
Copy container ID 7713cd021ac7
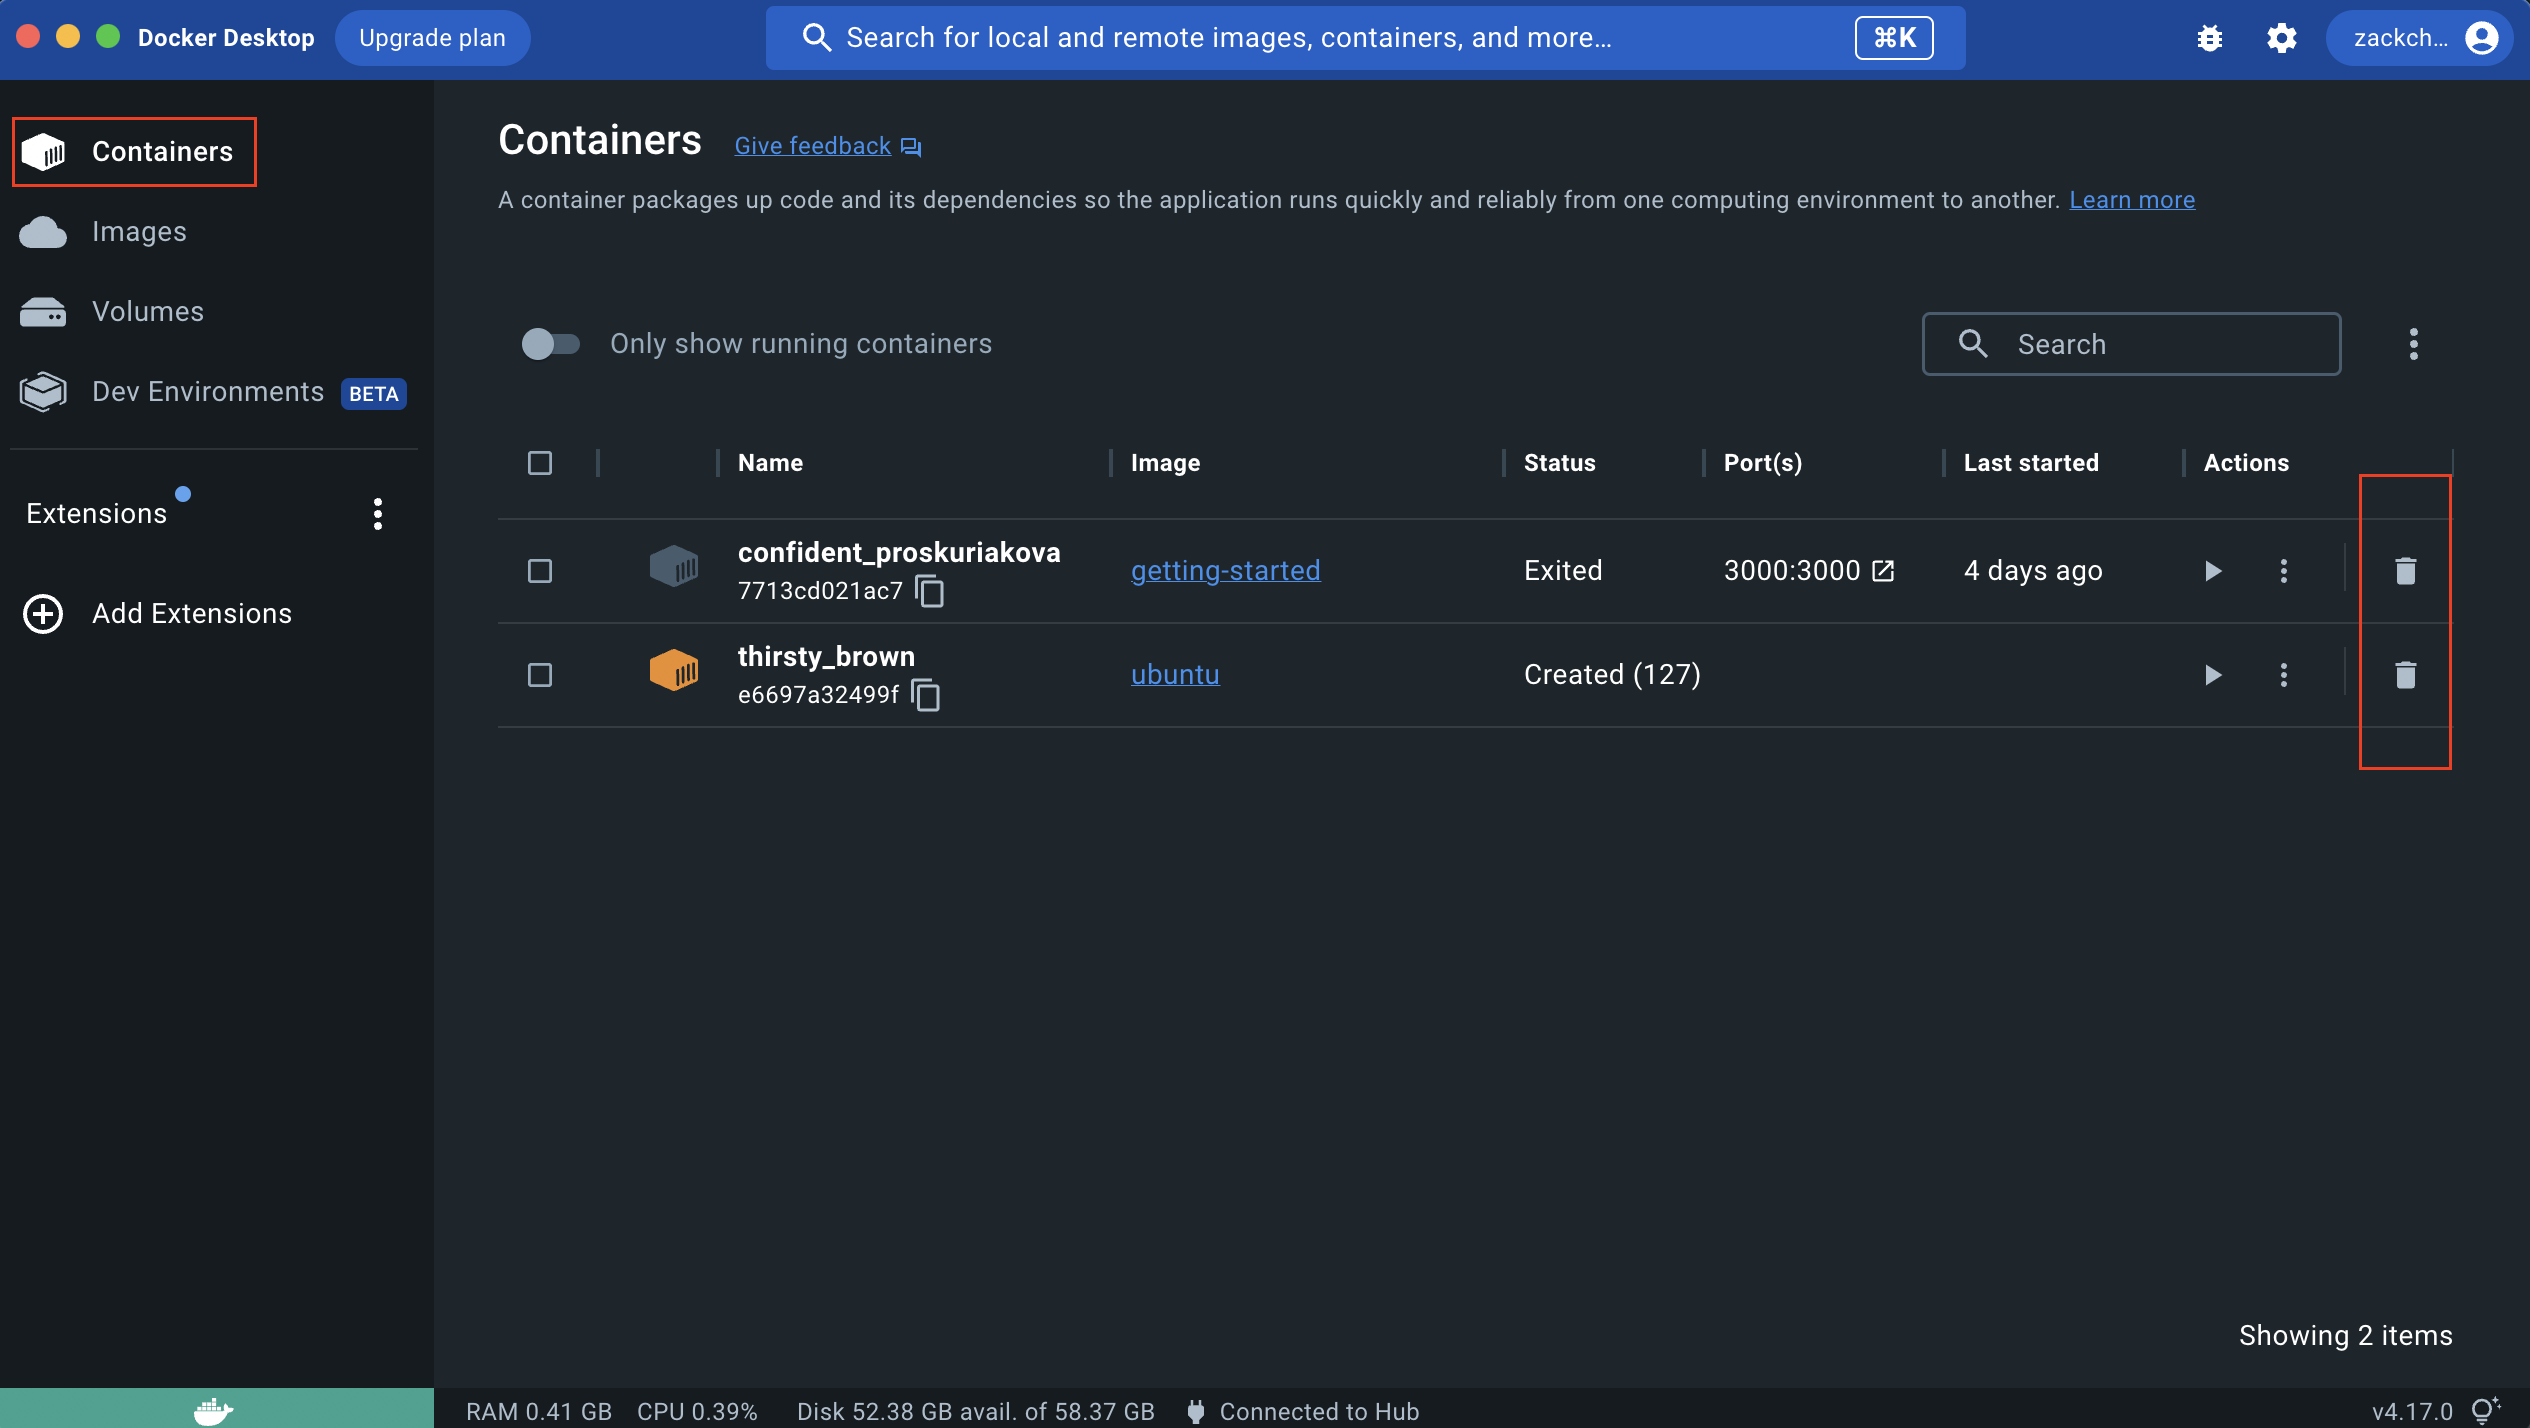pos(930,591)
